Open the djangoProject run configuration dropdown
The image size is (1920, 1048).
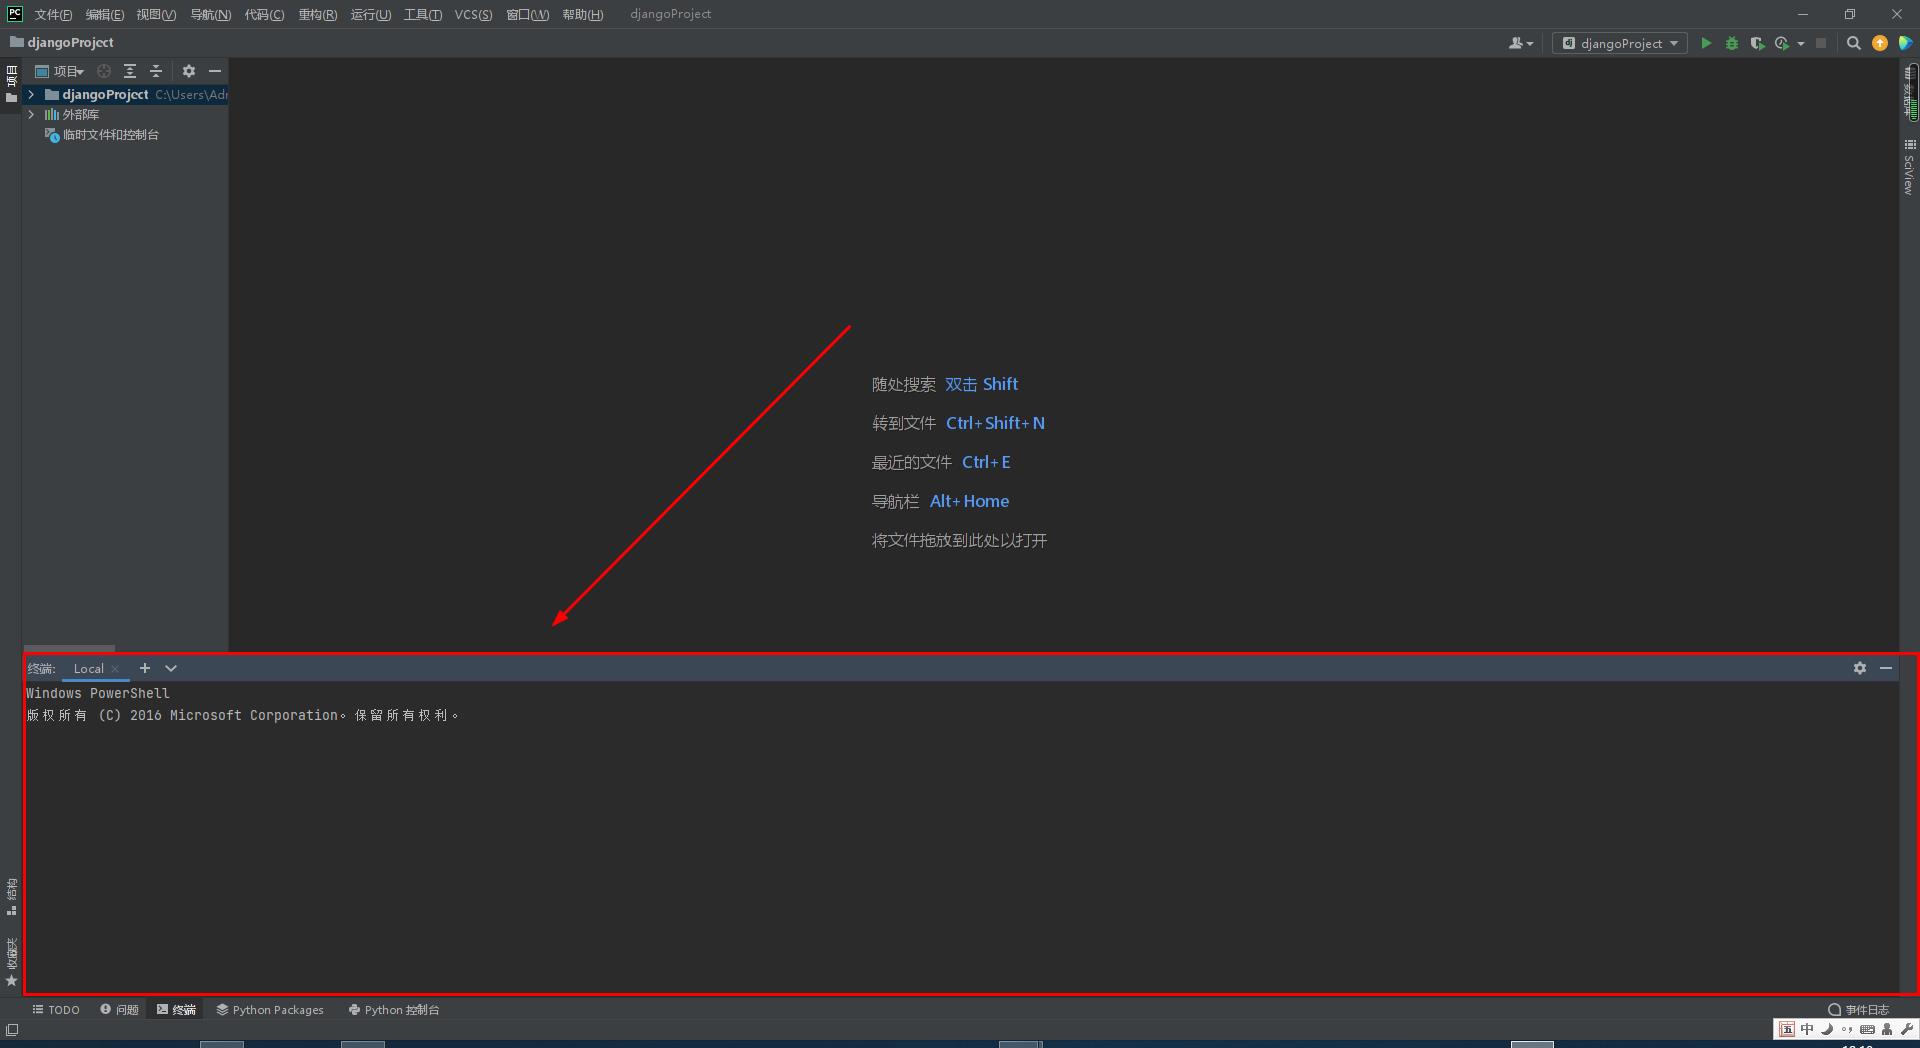pyautogui.click(x=1620, y=43)
